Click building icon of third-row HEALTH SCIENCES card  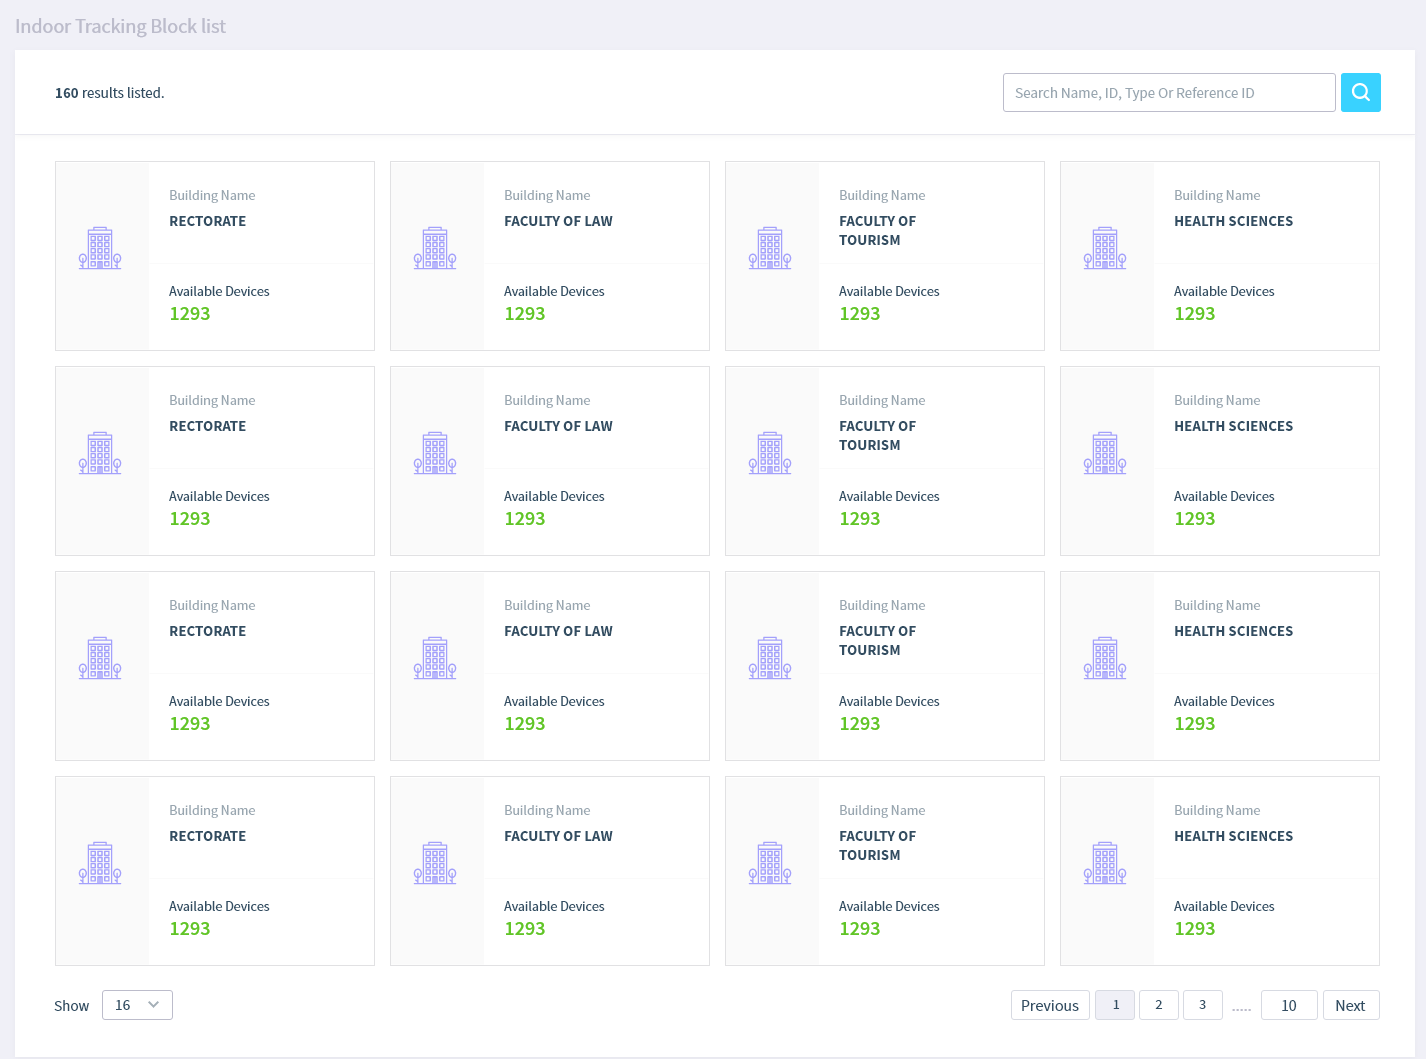point(1105,658)
